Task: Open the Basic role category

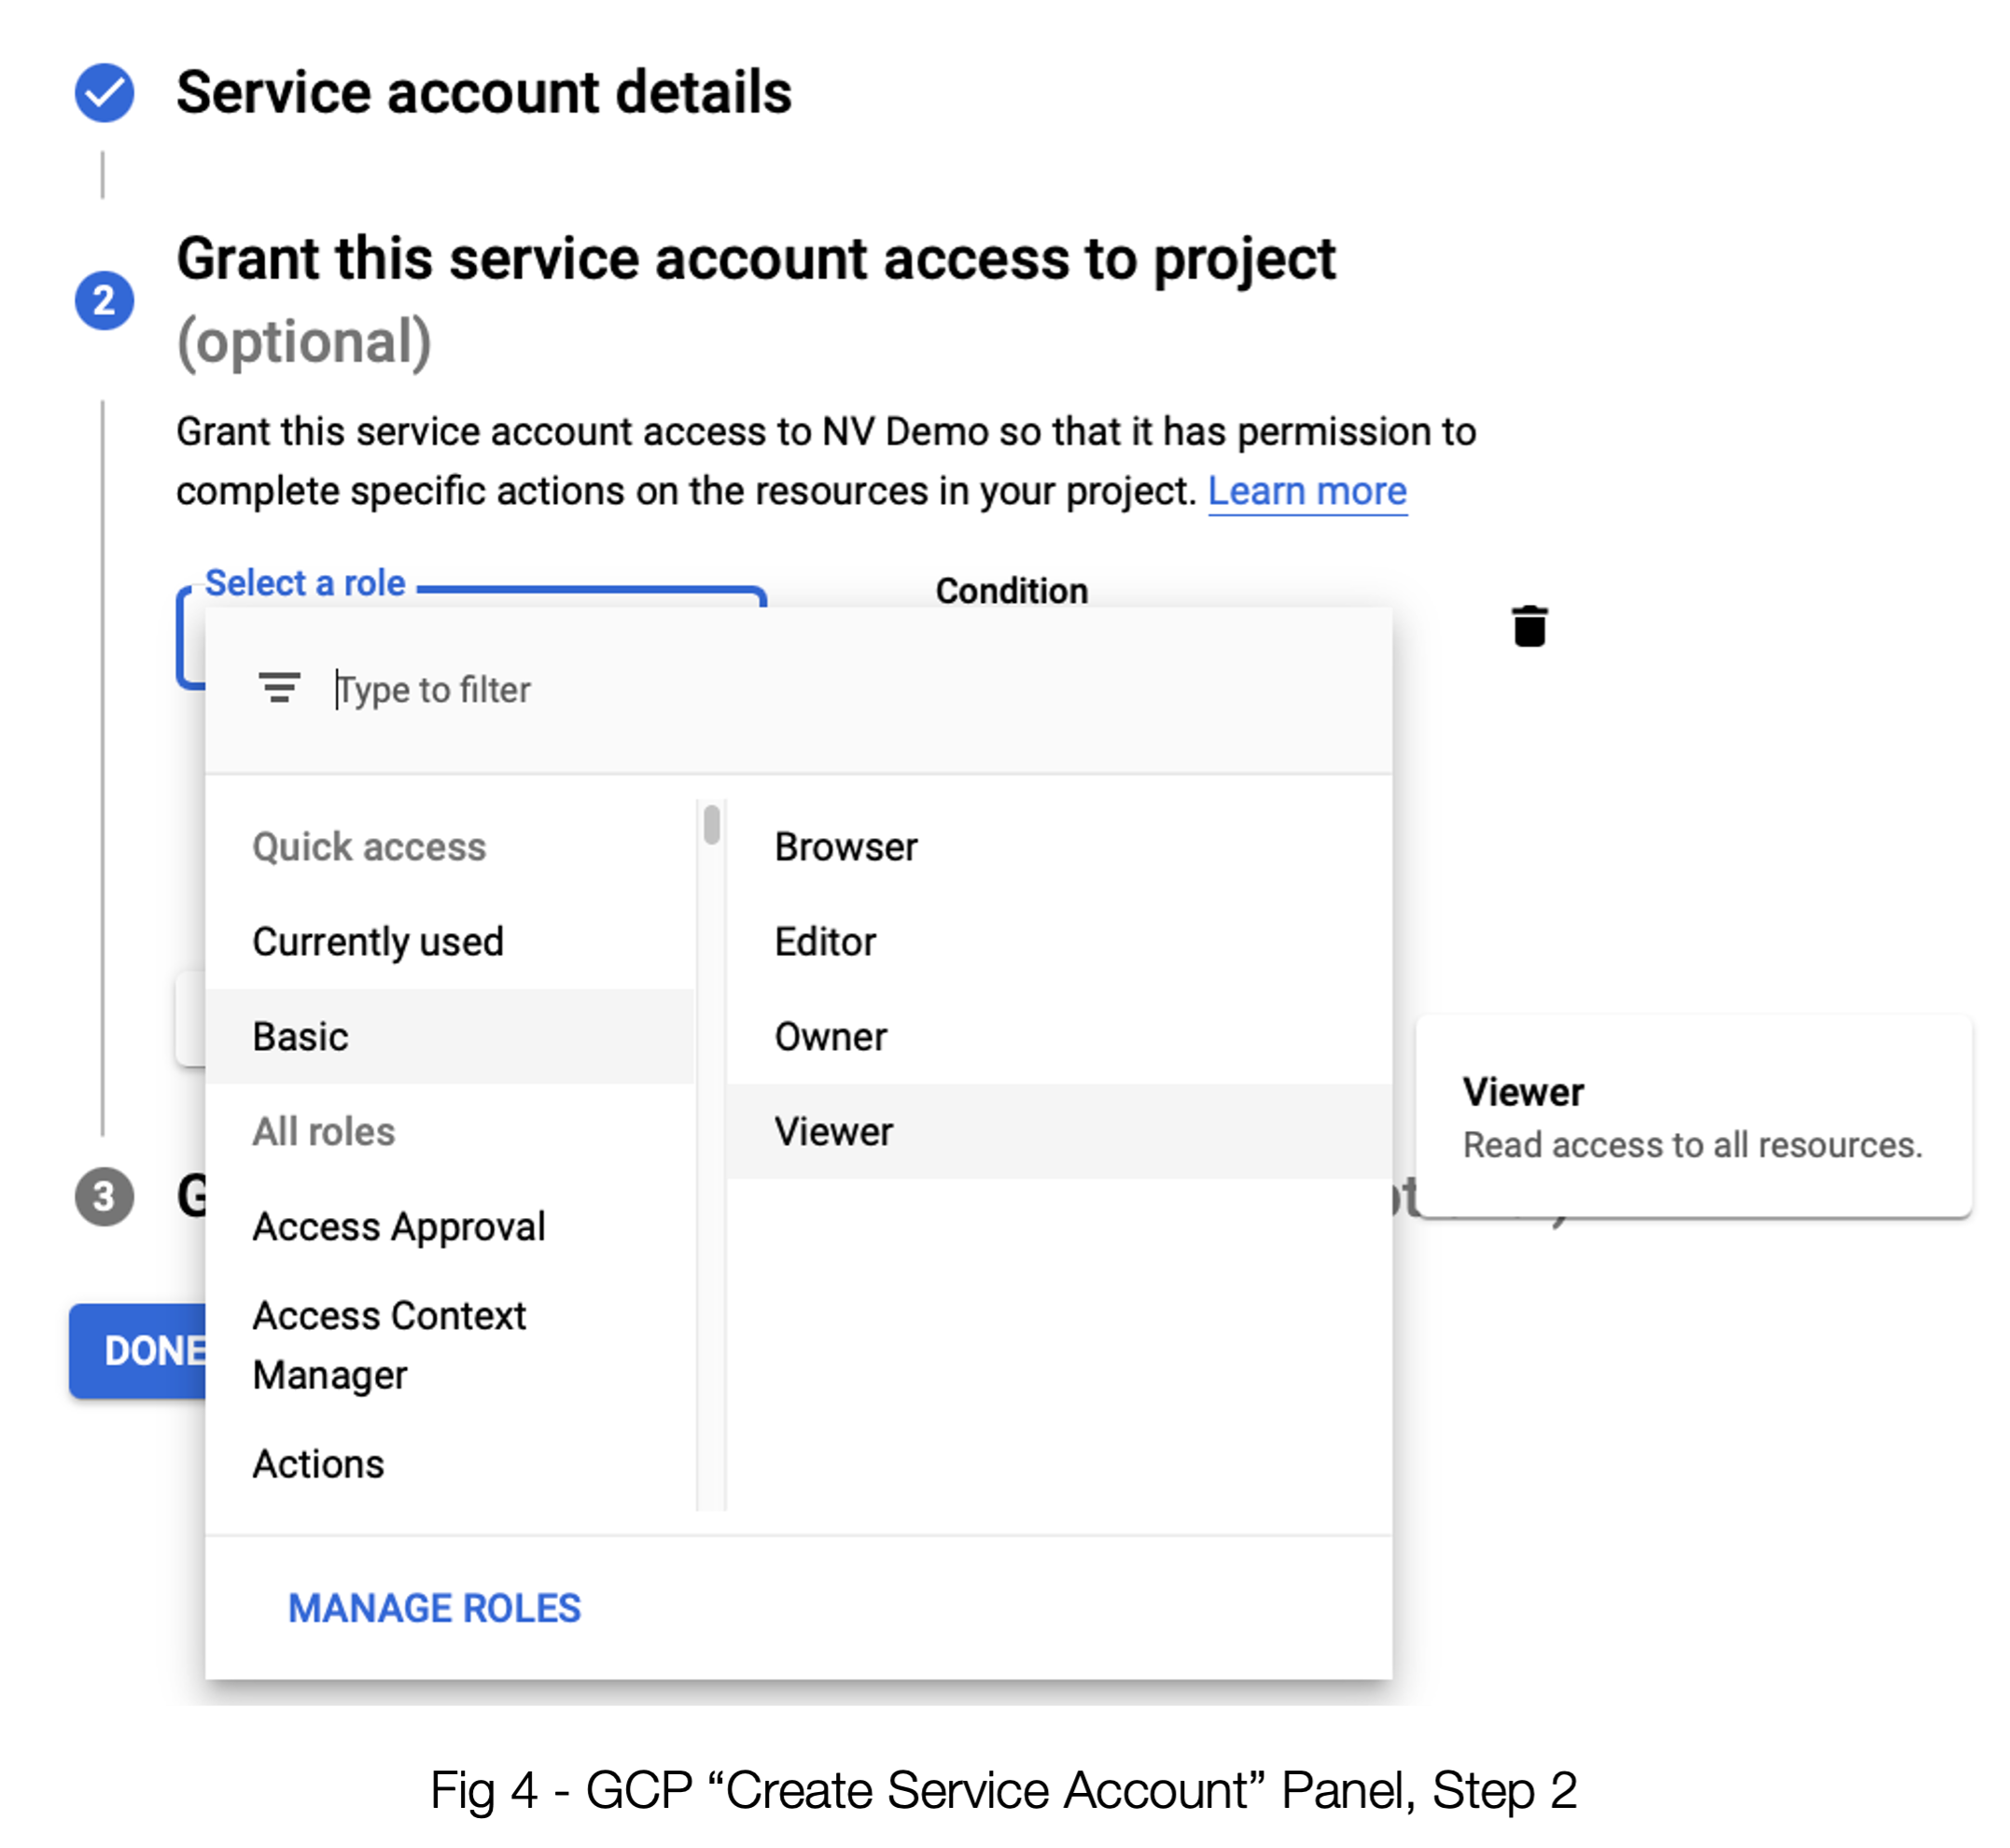Action: pyautogui.click(x=300, y=1037)
